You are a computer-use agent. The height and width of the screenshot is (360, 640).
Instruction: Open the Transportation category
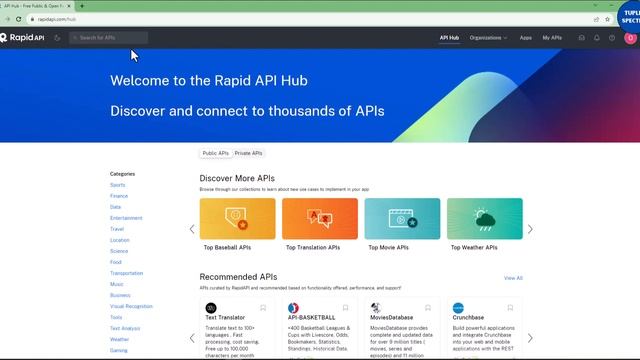click(127, 273)
